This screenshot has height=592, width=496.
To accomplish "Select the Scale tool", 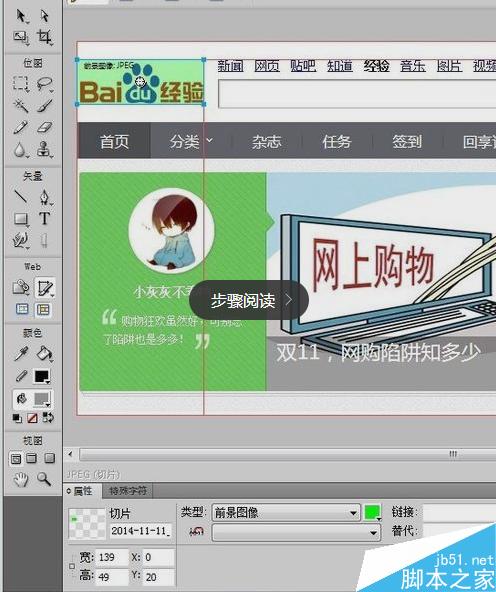I will (21, 37).
